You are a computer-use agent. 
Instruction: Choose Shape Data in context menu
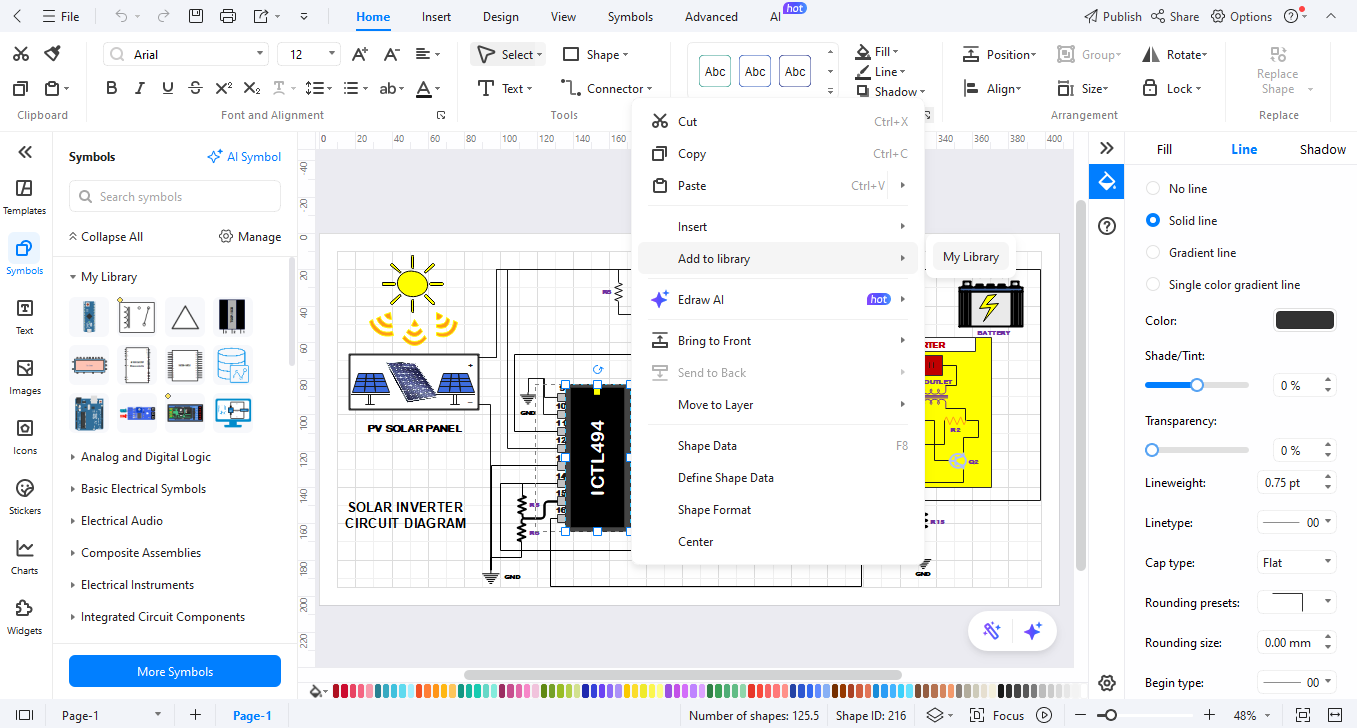[x=778, y=446]
